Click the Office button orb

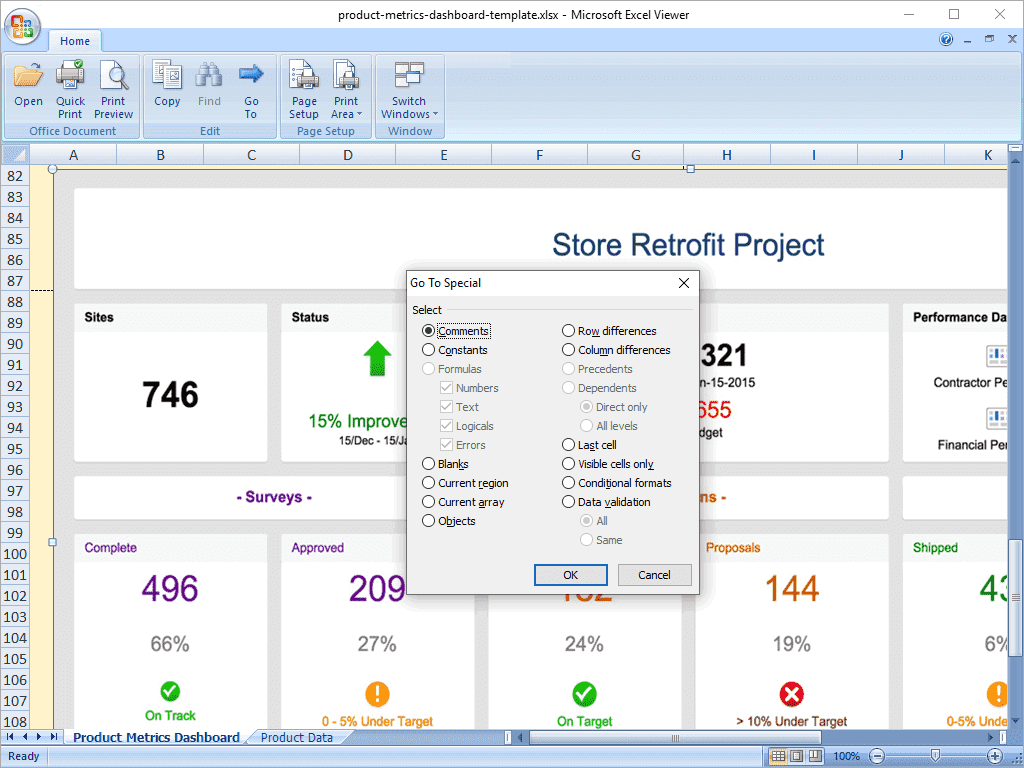(22, 25)
